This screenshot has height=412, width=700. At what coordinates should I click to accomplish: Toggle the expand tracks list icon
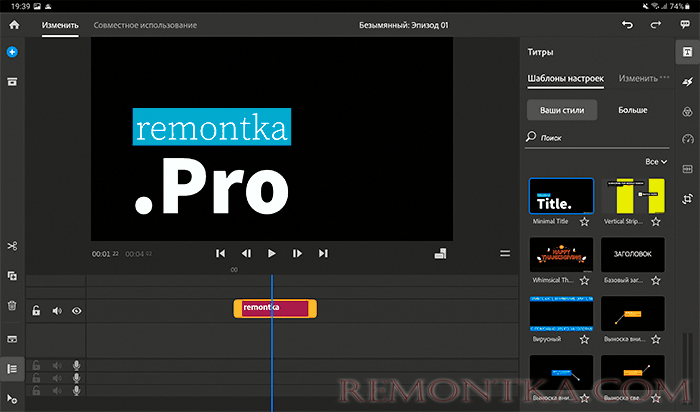pyautogui.click(x=12, y=369)
